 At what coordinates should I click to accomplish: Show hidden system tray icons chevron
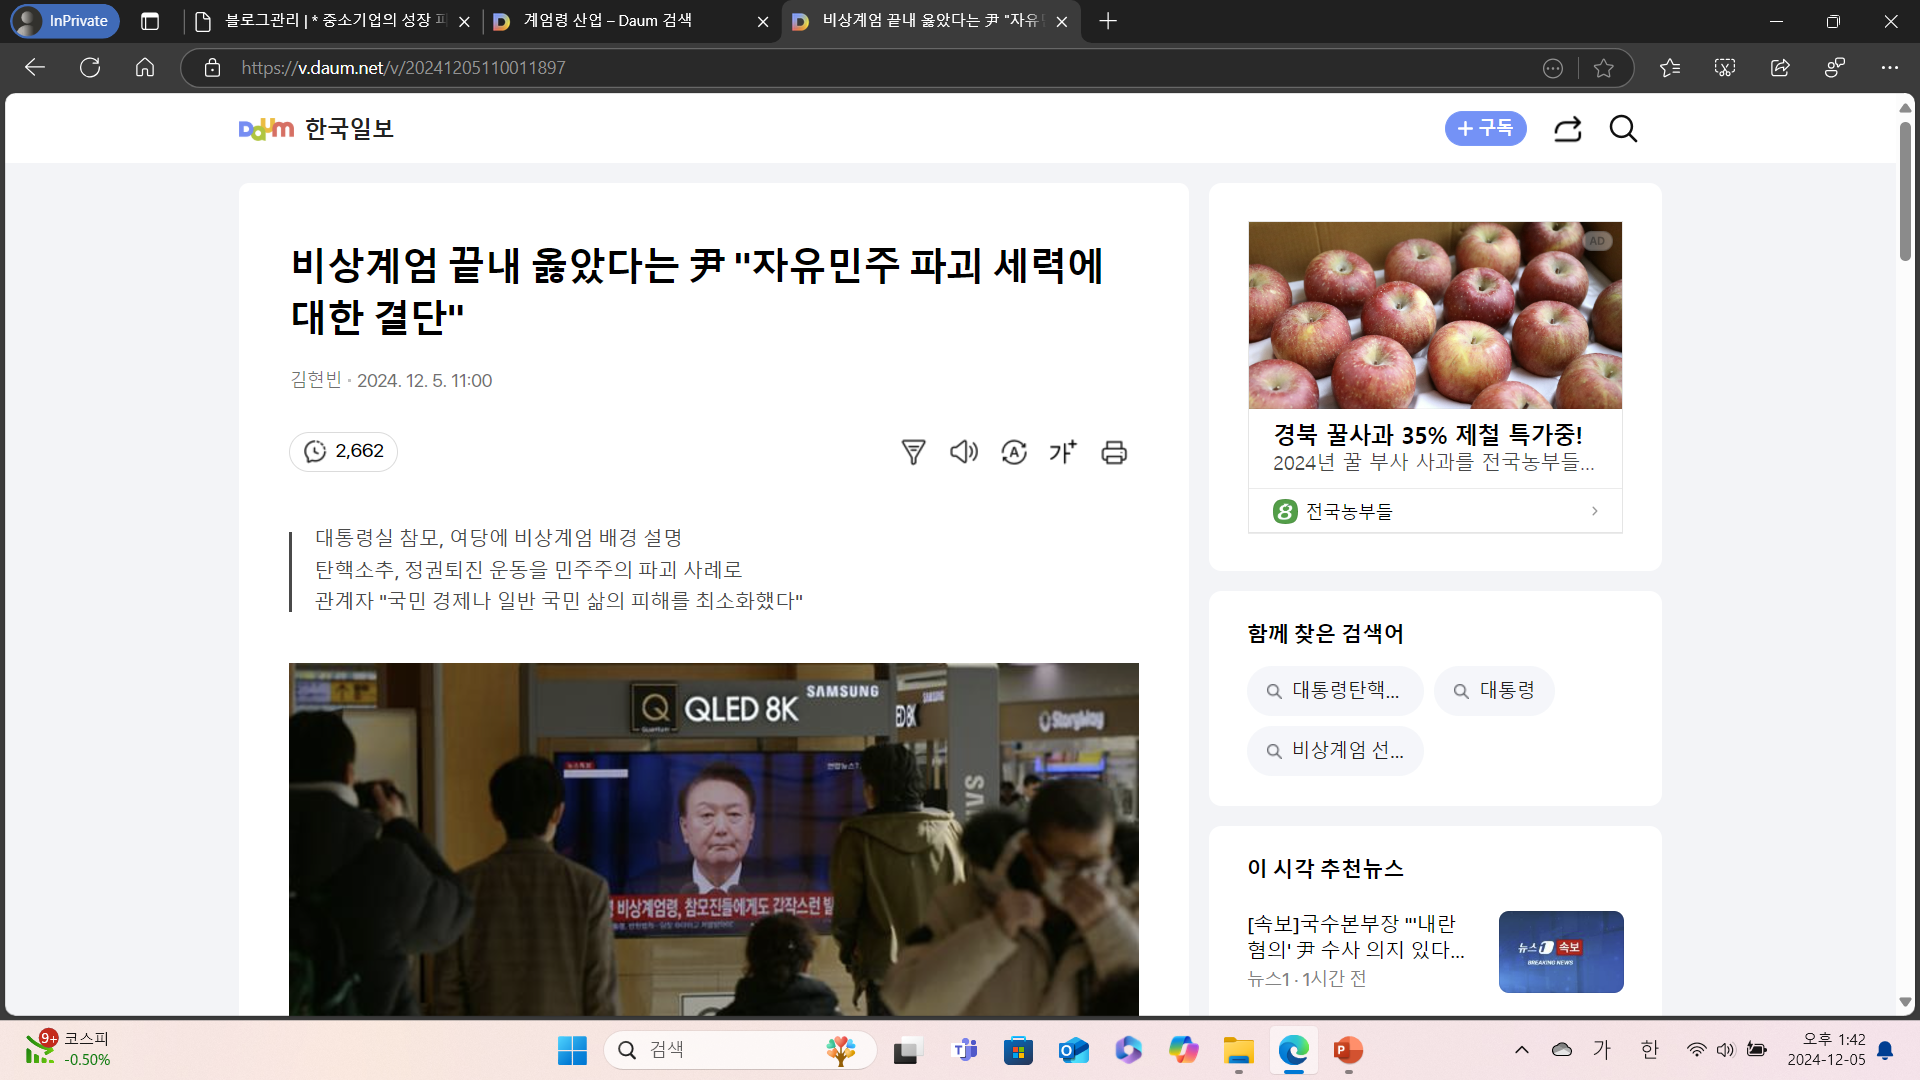pyautogui.click(x=1521, y=1049)
